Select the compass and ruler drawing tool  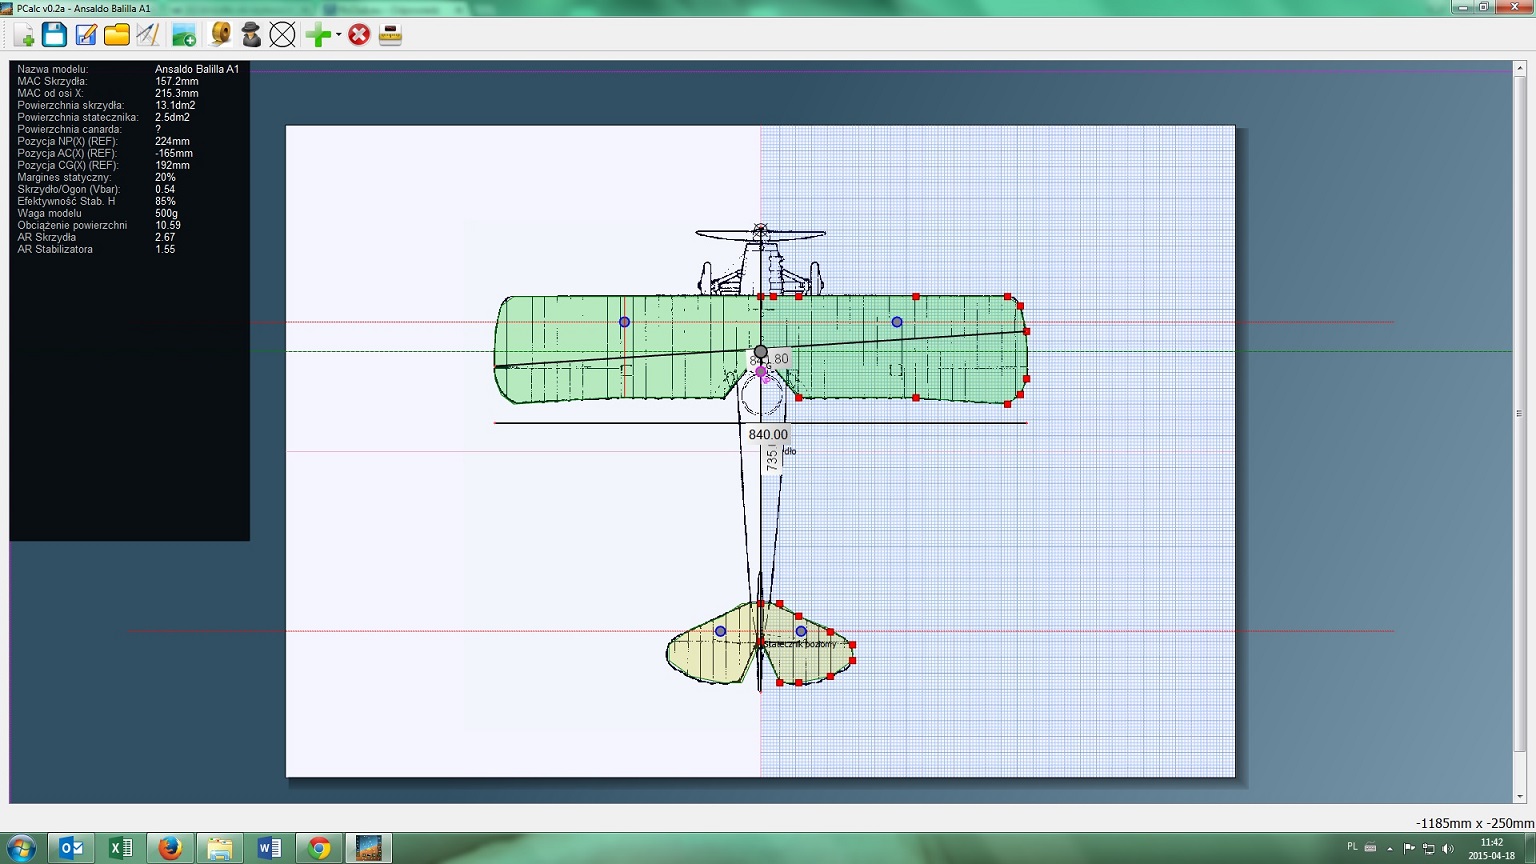tap(148, 35)
